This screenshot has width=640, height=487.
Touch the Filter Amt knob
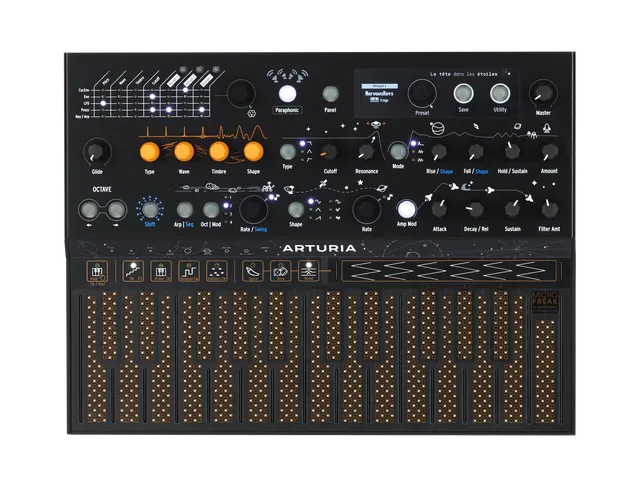549,210
